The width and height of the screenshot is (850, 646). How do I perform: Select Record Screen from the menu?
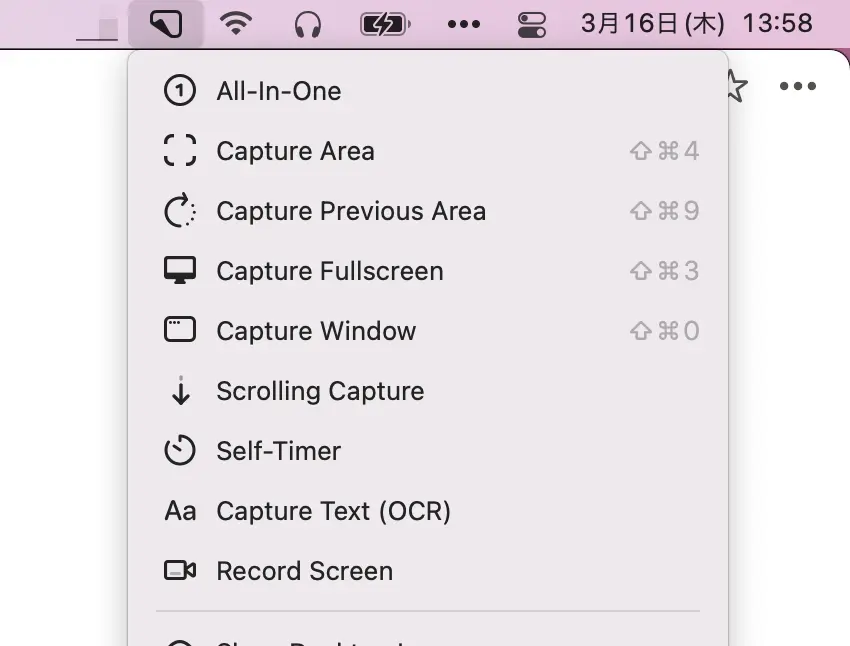pyautogui.click(x=428, y=571)
